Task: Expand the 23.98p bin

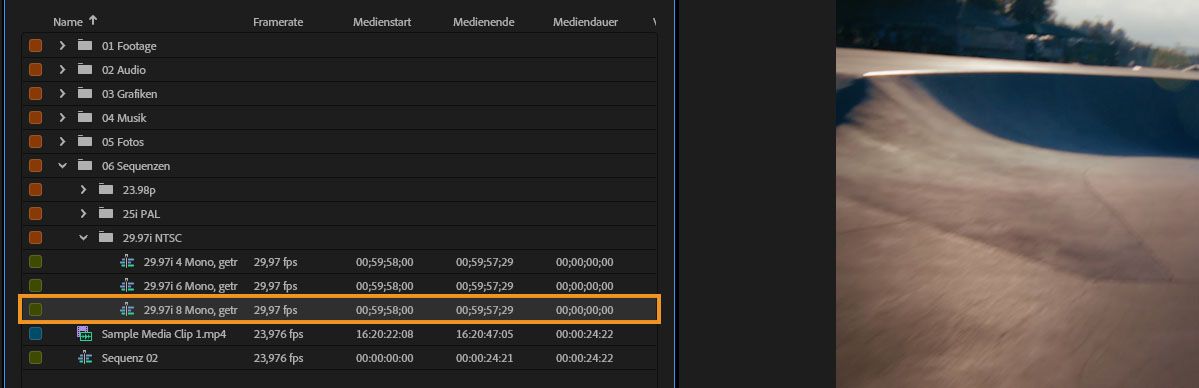Action: (83, 190)
